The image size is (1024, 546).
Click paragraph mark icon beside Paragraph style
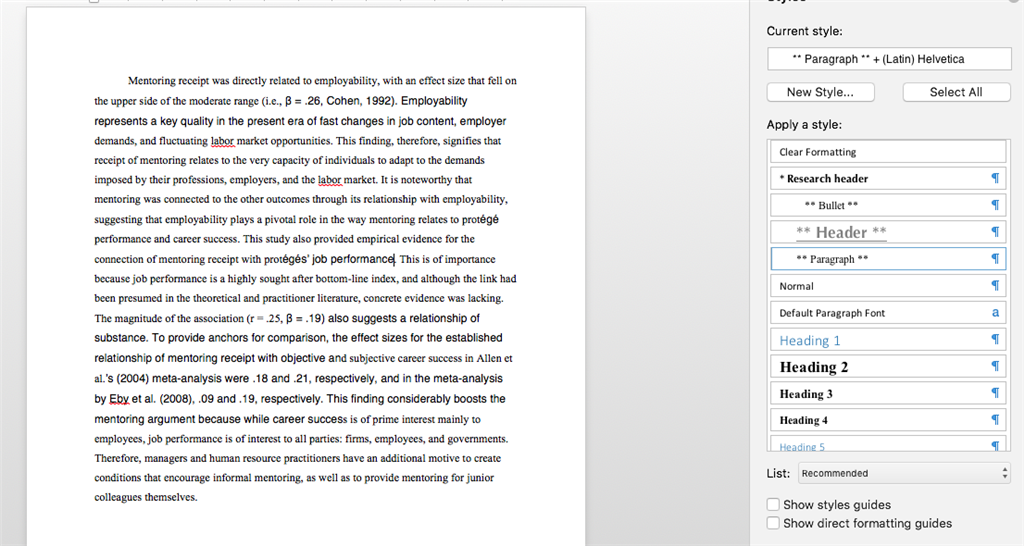tap(995, 259)
